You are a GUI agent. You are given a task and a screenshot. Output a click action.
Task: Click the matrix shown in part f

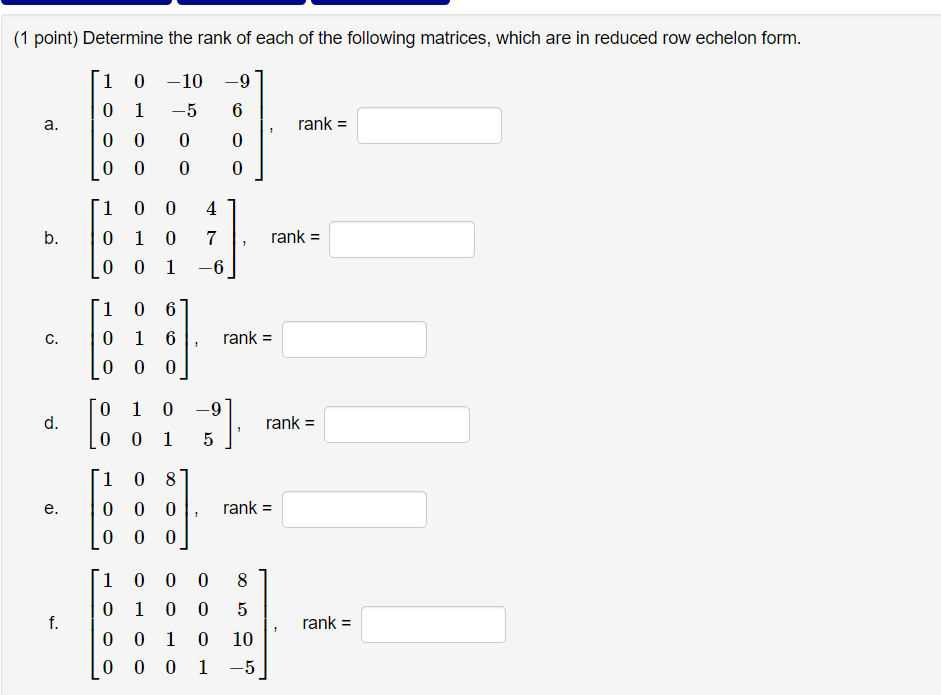pos(180,624)
